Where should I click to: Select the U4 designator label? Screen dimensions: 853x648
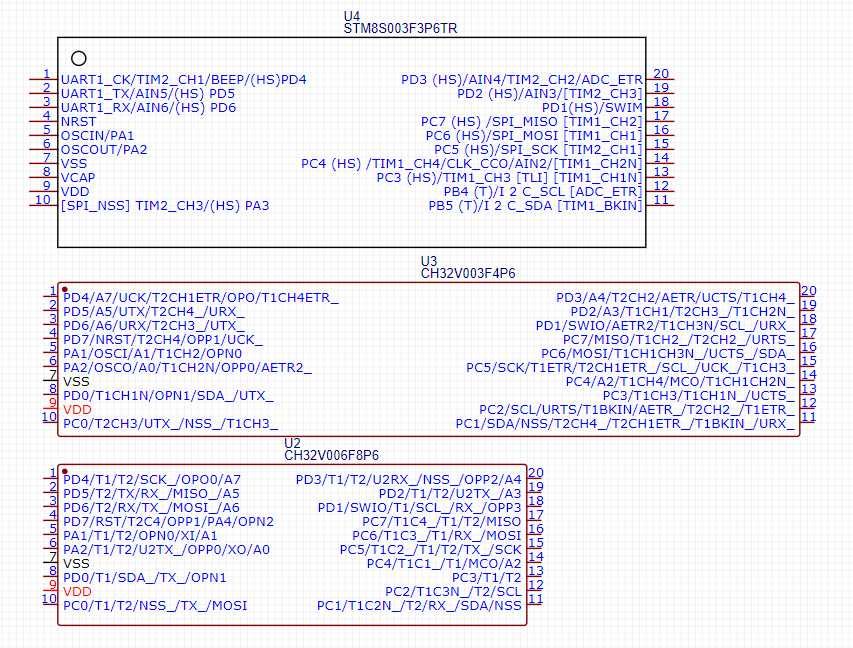click(x=351, y=16)
